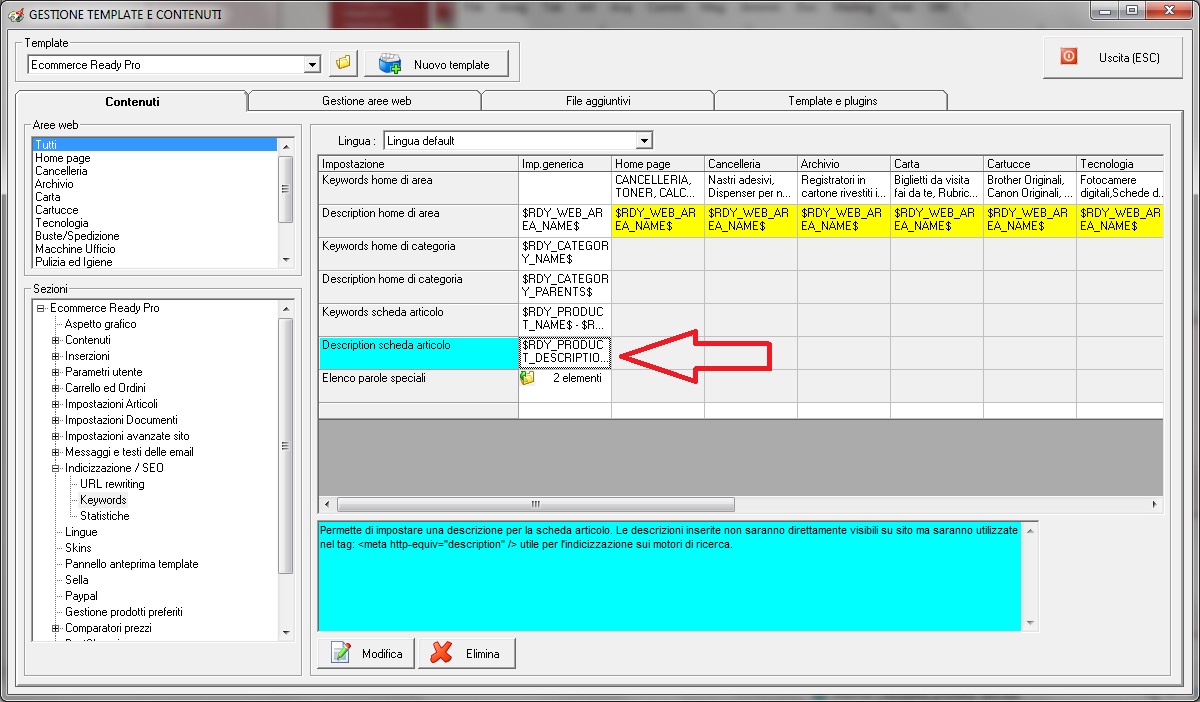1200x702 pixels.
Task: Select Lingue tree item
Action: [x=81, y=532]
